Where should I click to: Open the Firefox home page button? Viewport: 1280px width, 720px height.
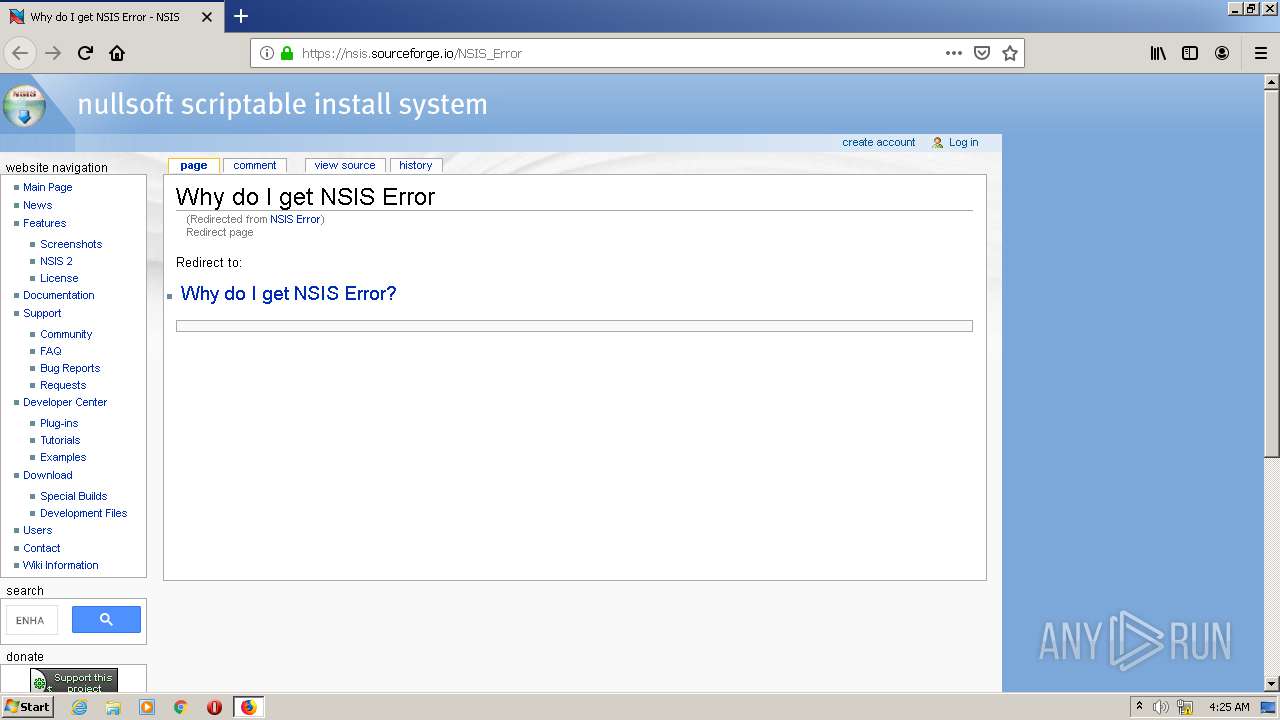click(117, 53)
